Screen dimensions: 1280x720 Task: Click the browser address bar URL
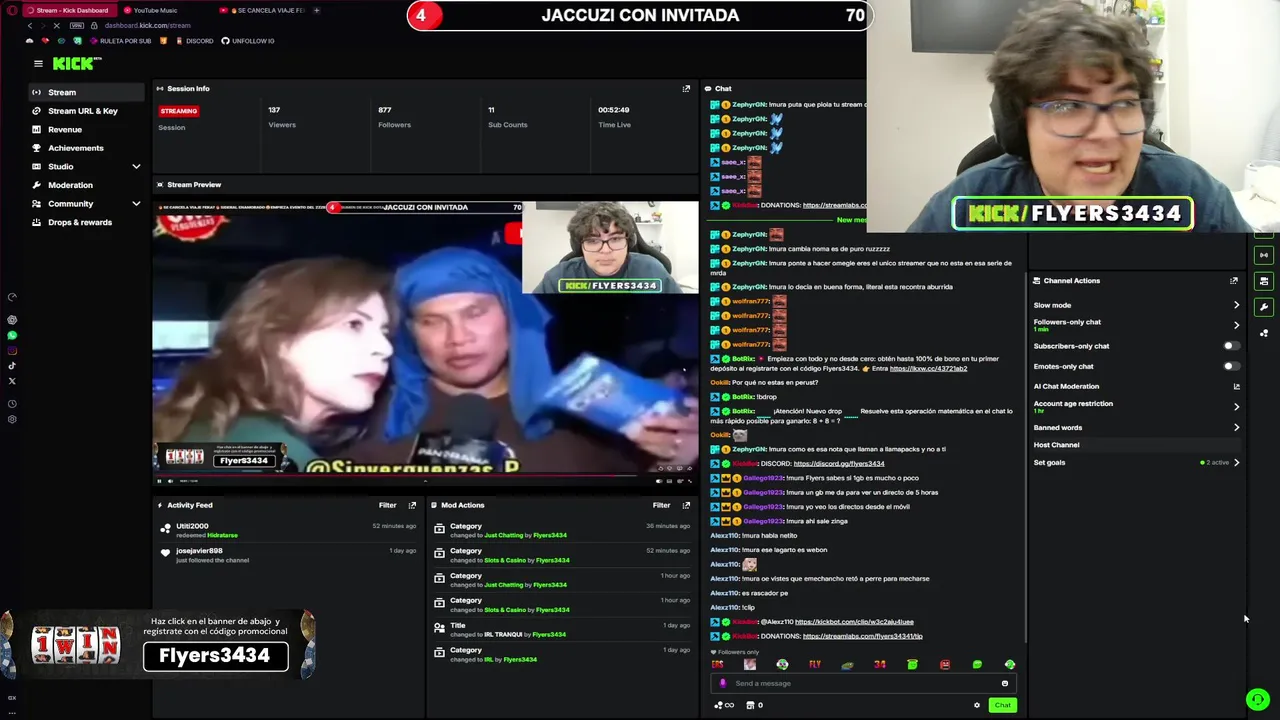pos(147,25)
